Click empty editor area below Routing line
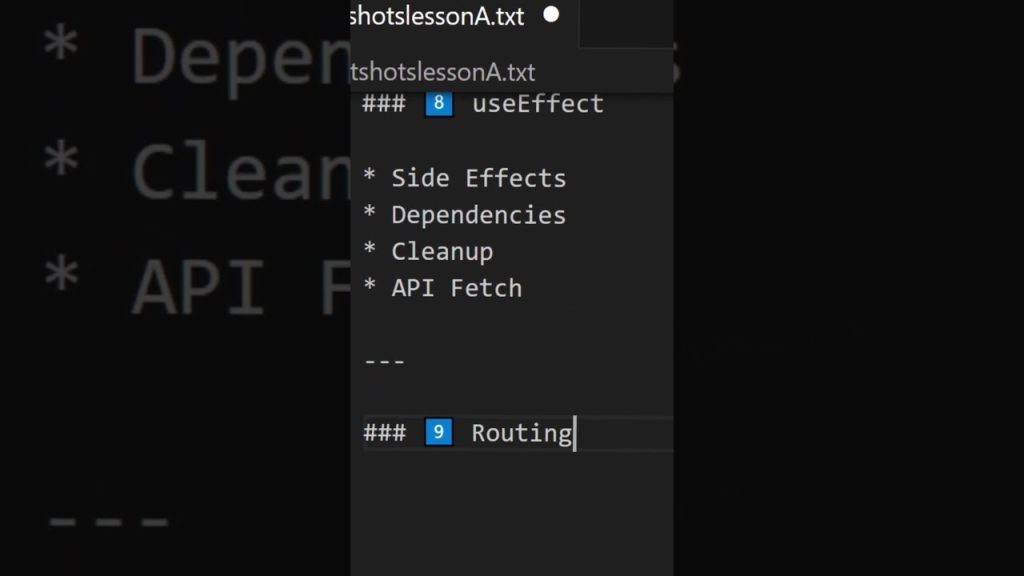1024x576 pixels. (x=510, y=510)
